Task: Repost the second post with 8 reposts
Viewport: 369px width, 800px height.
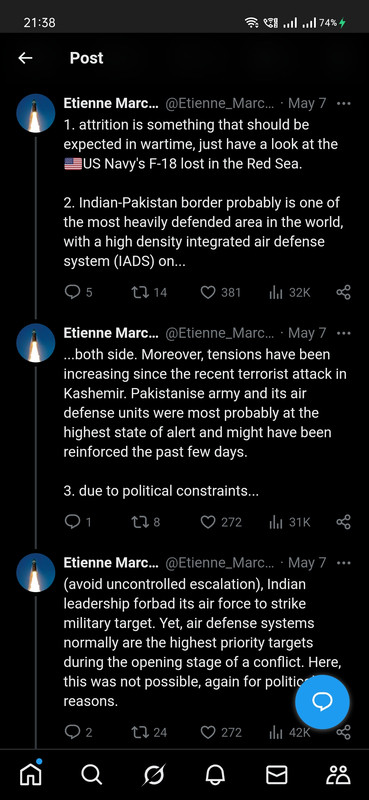Action: [145, 522]
